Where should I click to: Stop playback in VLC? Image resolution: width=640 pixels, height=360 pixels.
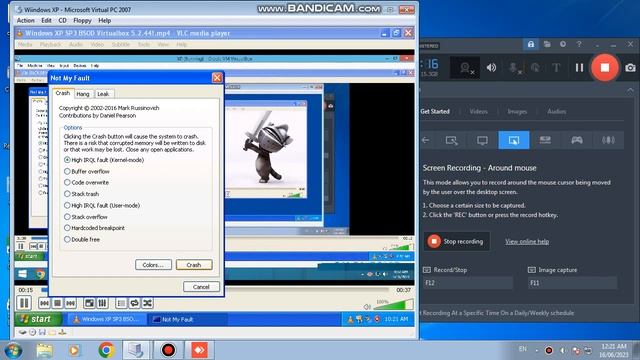[58, 303]
